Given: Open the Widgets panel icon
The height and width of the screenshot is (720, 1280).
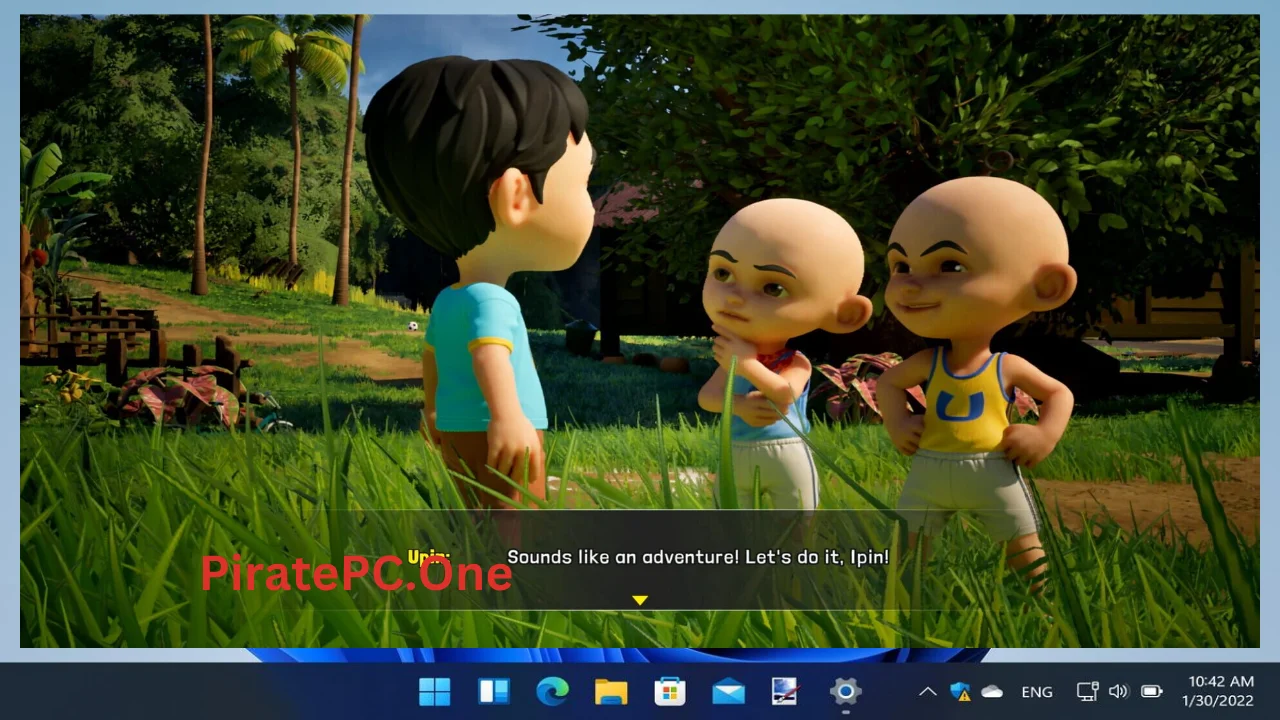Looking at the screenshot, I should [493, 691].
